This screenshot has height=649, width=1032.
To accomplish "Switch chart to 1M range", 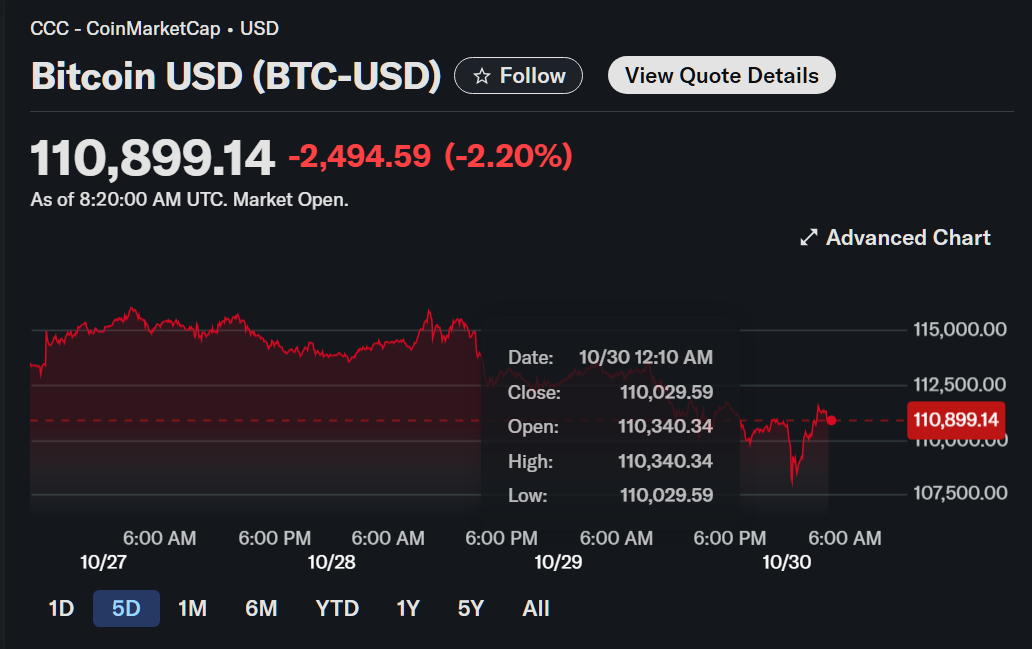I will [x=192, y=608].
